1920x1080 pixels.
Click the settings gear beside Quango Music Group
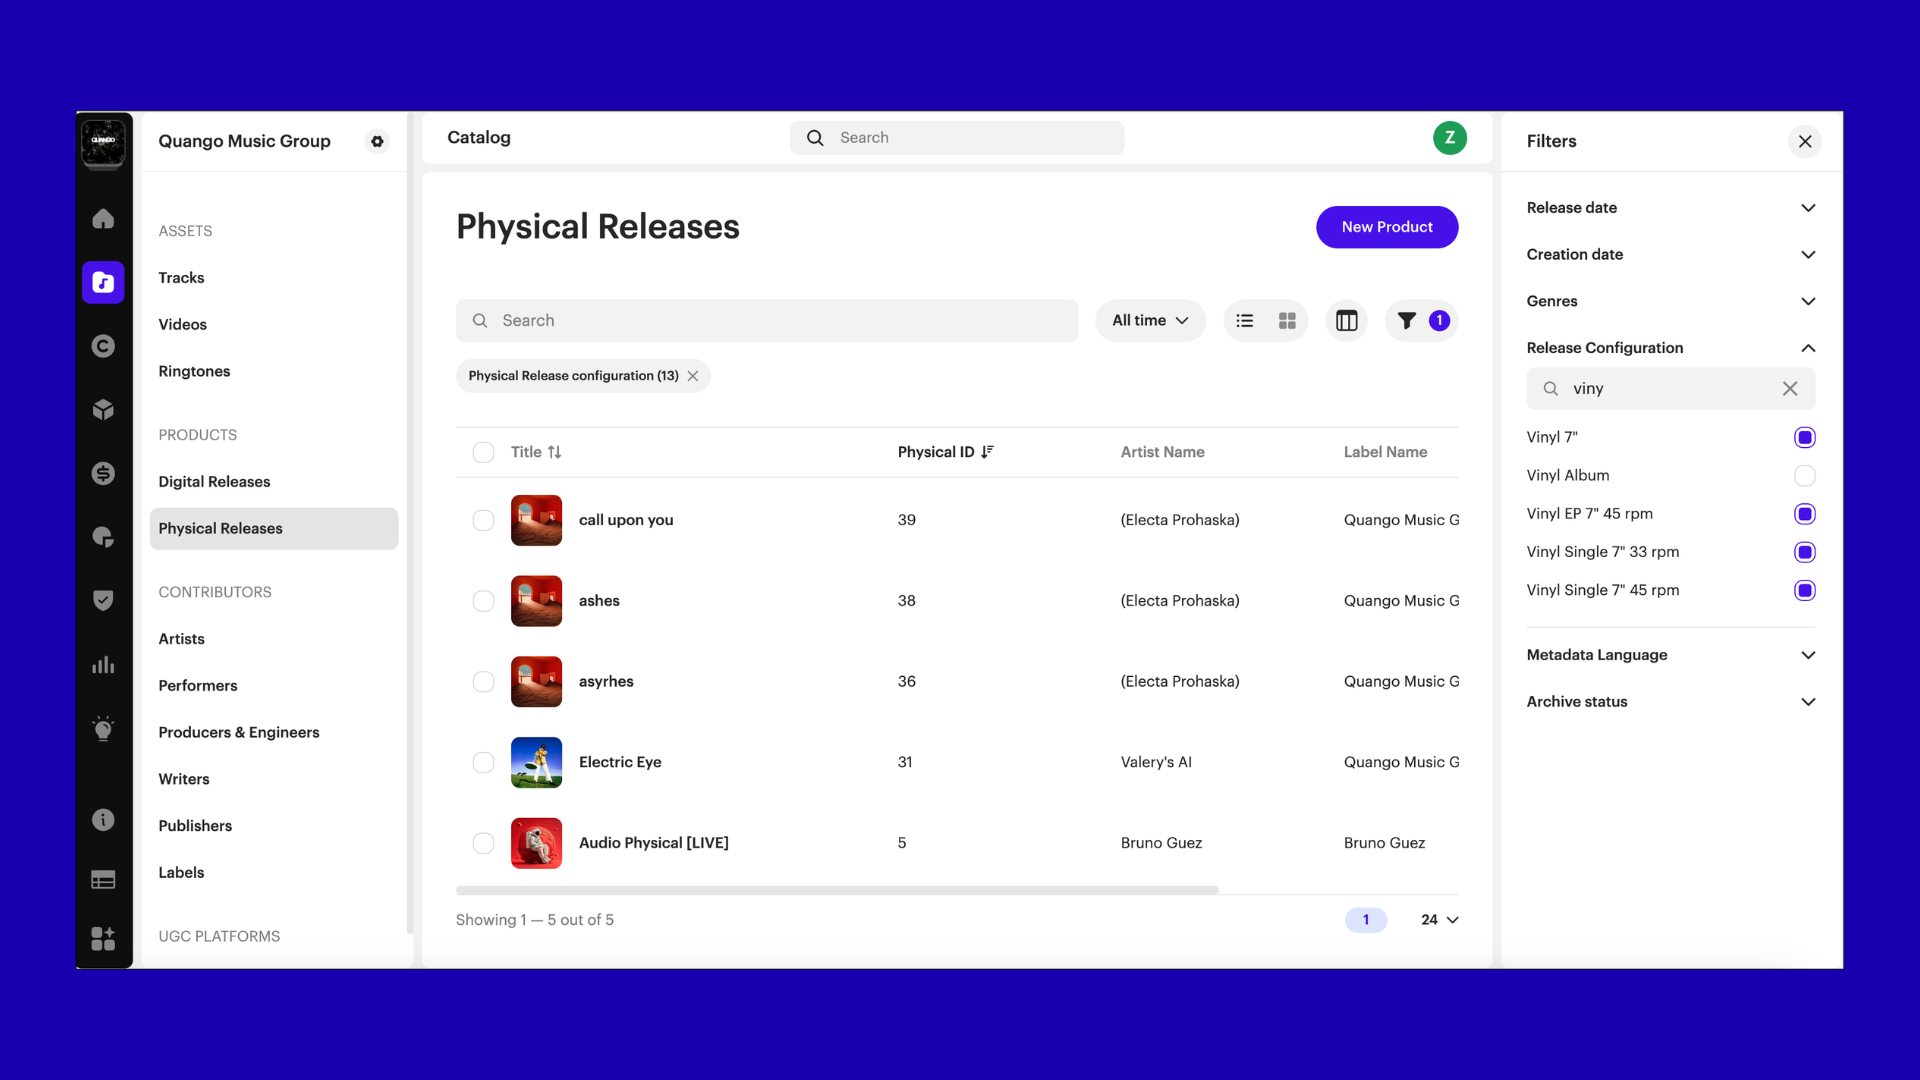(x=377, y=141)
